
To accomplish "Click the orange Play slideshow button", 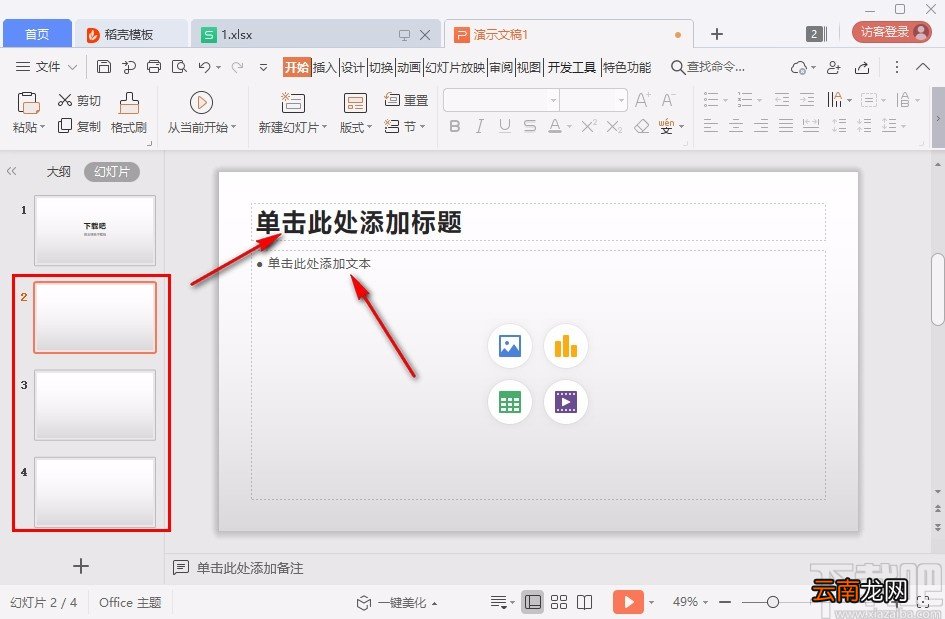I will pyautogui.click(x=628, y=602).
